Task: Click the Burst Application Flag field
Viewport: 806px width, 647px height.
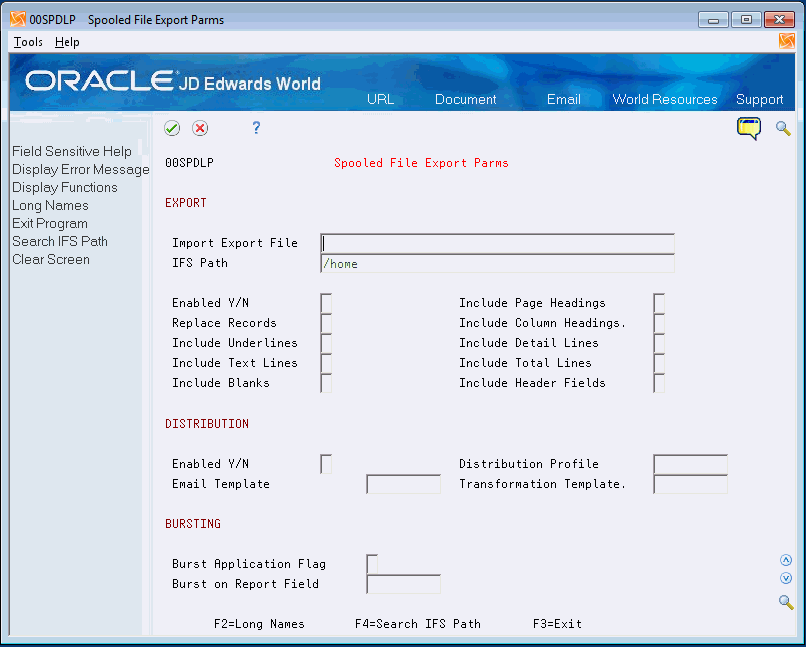Action: (x=372, y=564)
